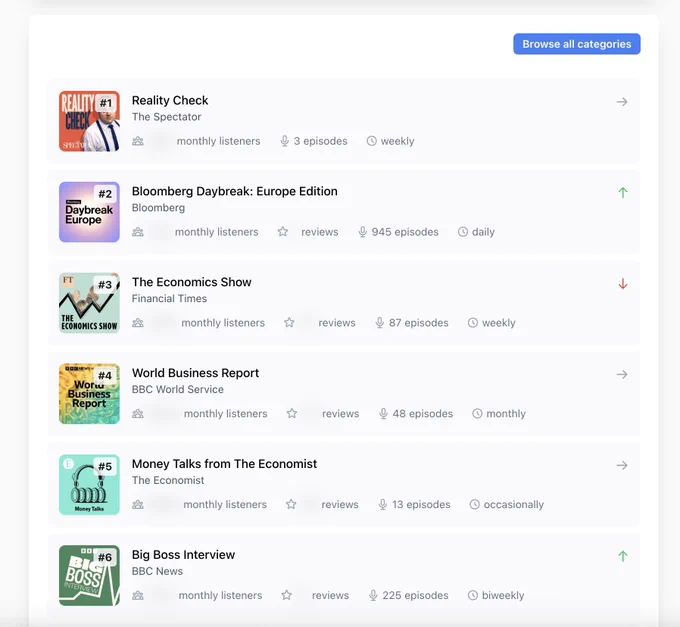
Task: Open the World Business Report cover thumbnail
Action: point(89,394)
